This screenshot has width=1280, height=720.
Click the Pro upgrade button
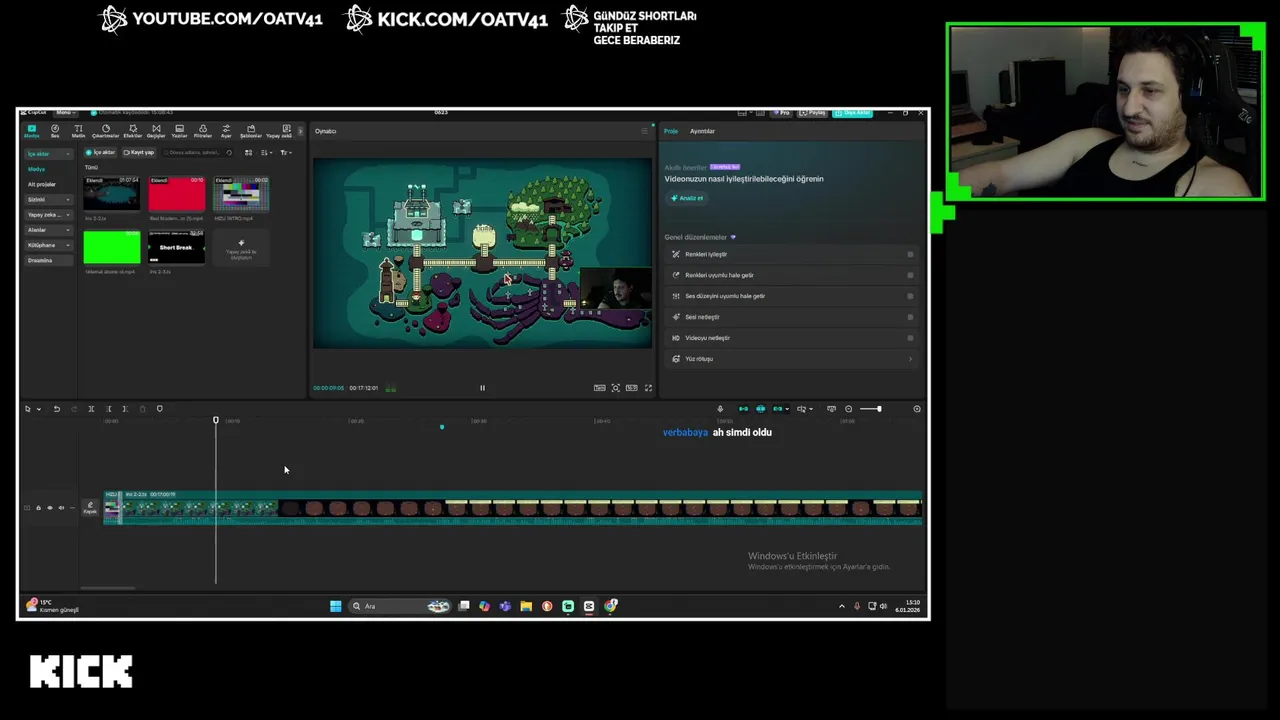(x=783, y=113)
